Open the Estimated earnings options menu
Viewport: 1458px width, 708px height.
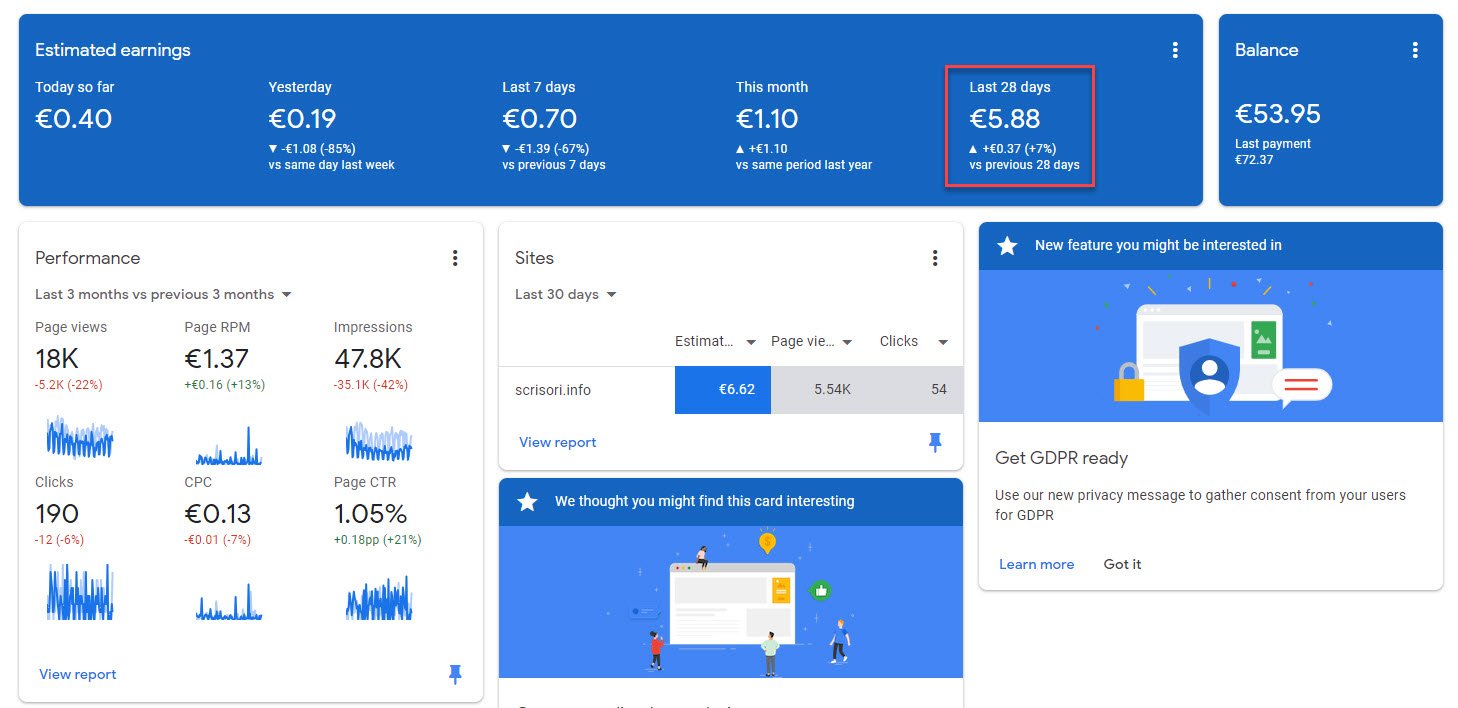click(x=1175, y=49)
